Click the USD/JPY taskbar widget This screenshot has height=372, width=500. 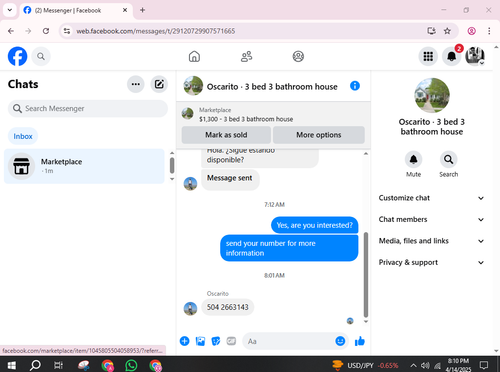[x=366, y=365]
